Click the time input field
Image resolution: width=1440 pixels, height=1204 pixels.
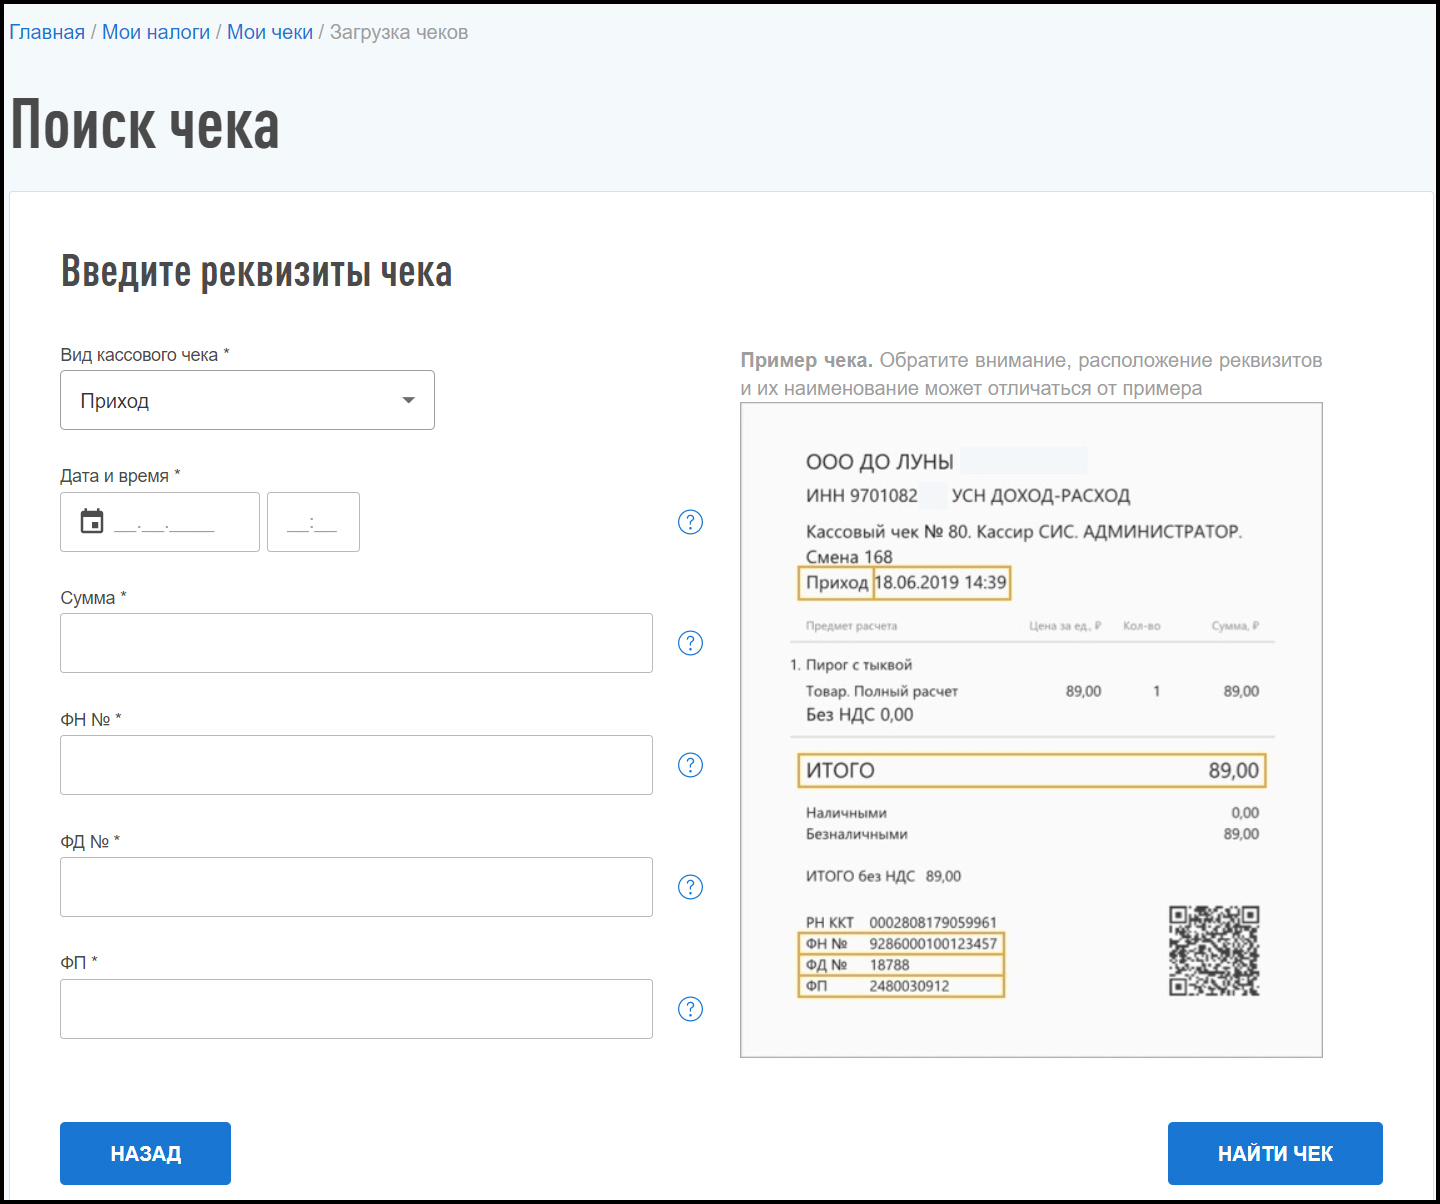tap(313, 522)
